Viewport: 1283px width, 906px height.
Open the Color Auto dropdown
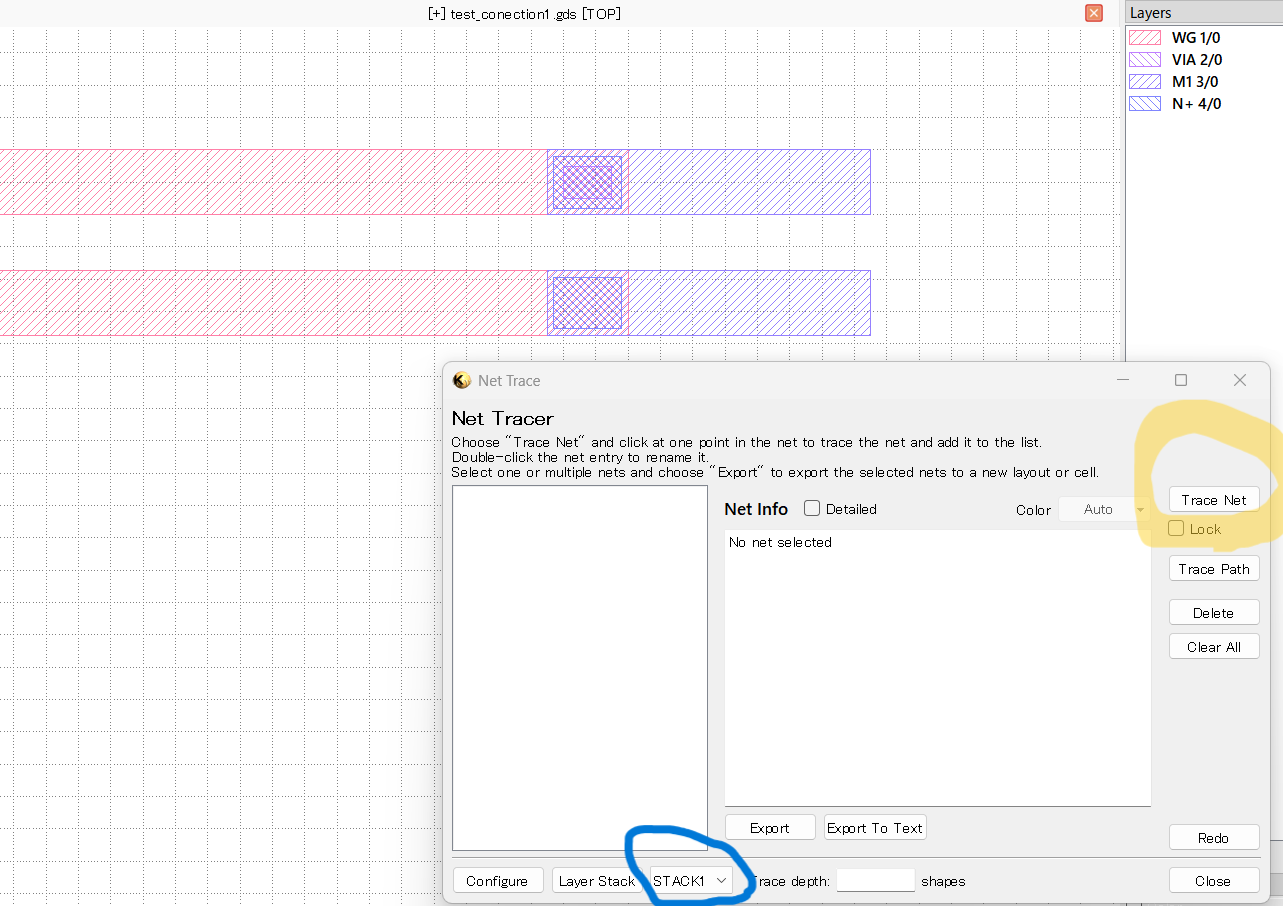[x=1104, y=509]
